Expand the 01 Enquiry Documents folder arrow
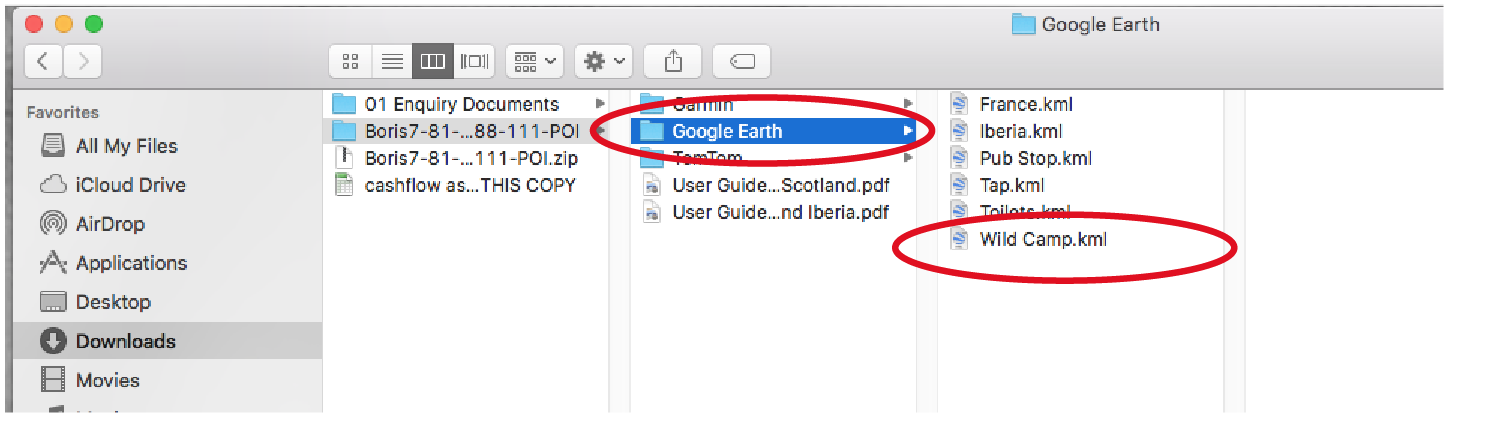1511x440 pixels. (x=600, y=104)
